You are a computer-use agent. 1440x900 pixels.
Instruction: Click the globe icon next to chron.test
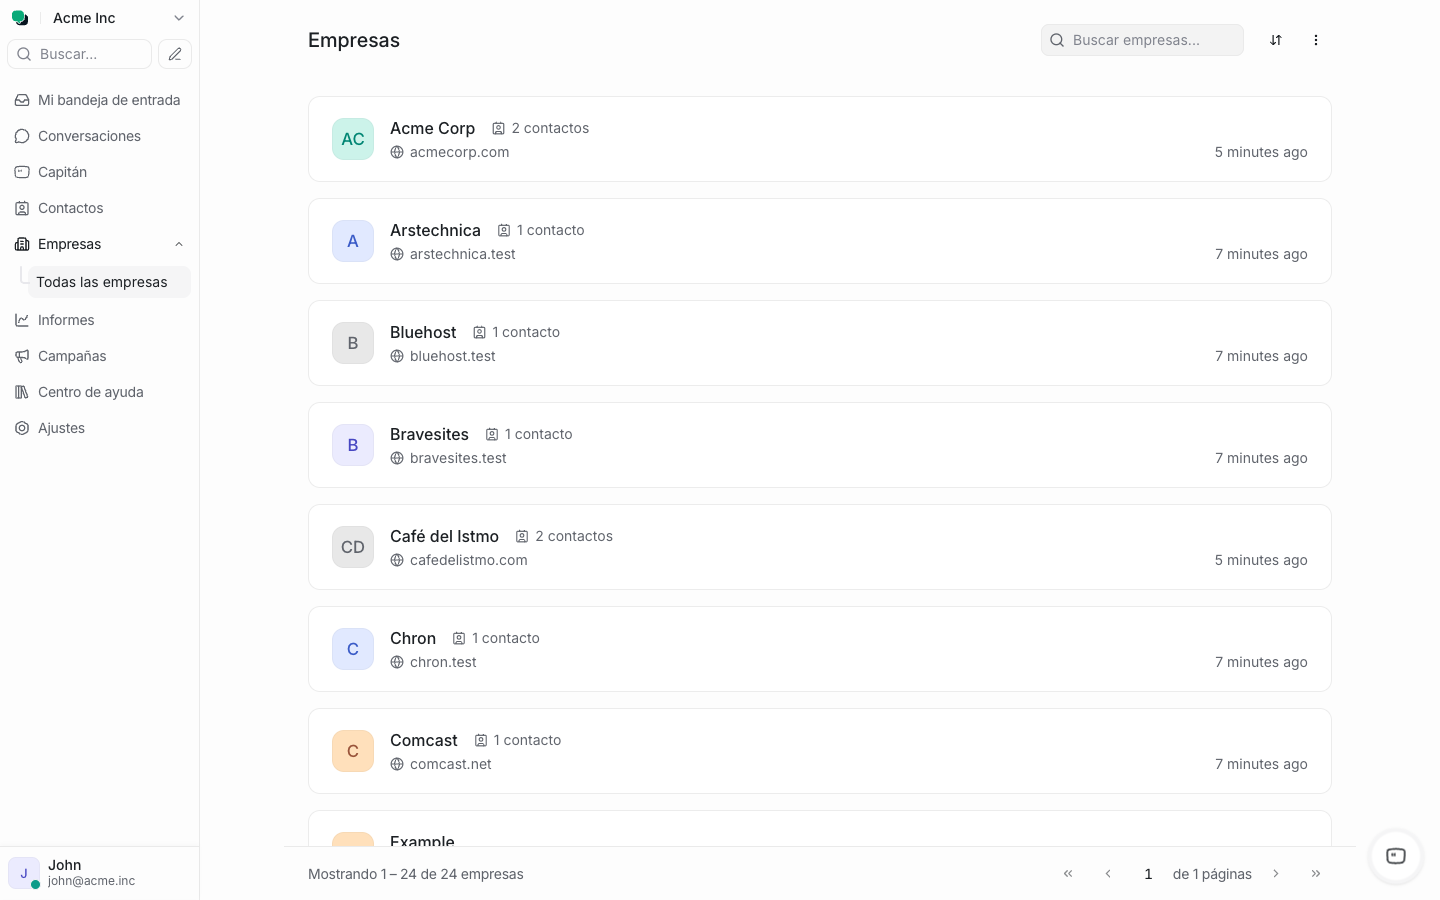click(397, 662)
